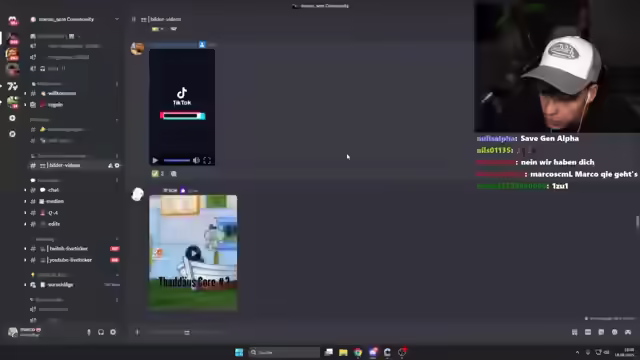Add a server with plus icon
The height and width of the screenshot is (360, 640).
coord(13,118)
